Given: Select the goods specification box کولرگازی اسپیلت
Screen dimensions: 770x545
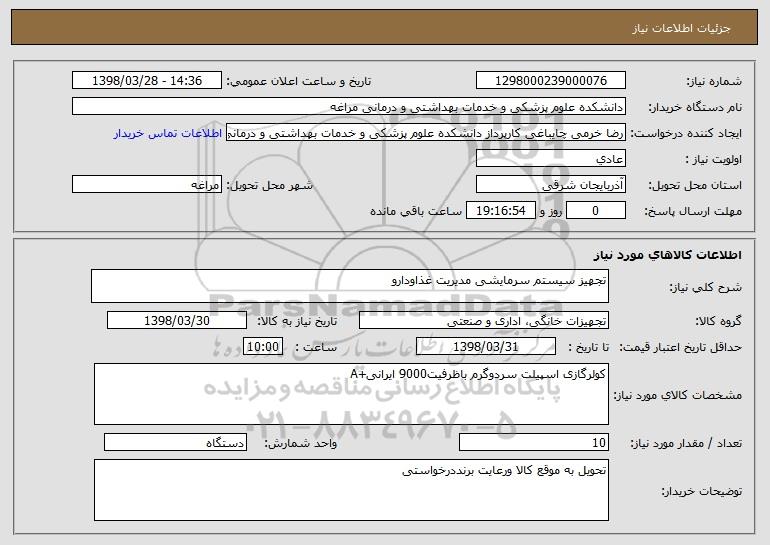Looking at the screenshot, I should pos(351,394).
